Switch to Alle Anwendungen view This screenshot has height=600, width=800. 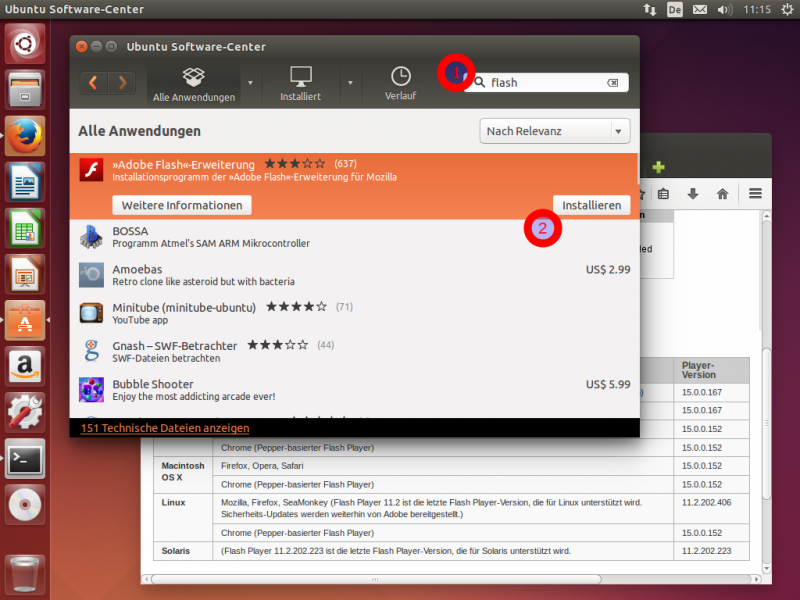[194, 83]
